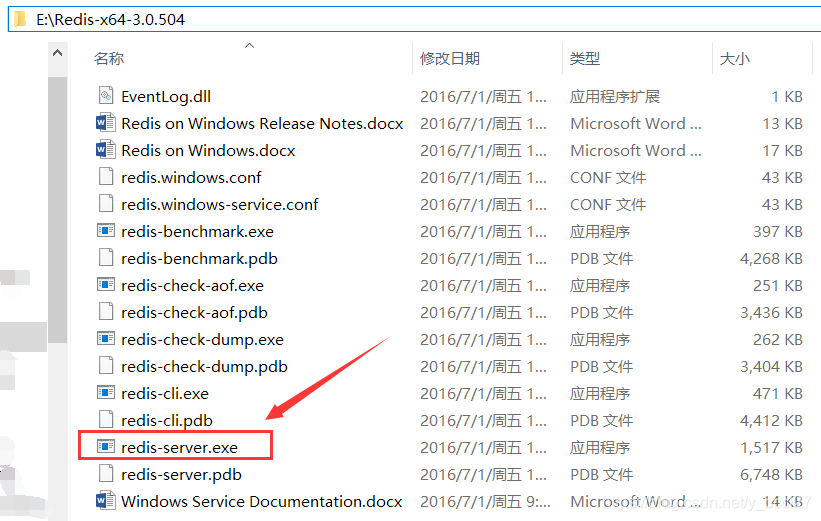Click the redis-benchmark.pdb file icon
This screenshot has width=821, height=521.
coord(106,258)
